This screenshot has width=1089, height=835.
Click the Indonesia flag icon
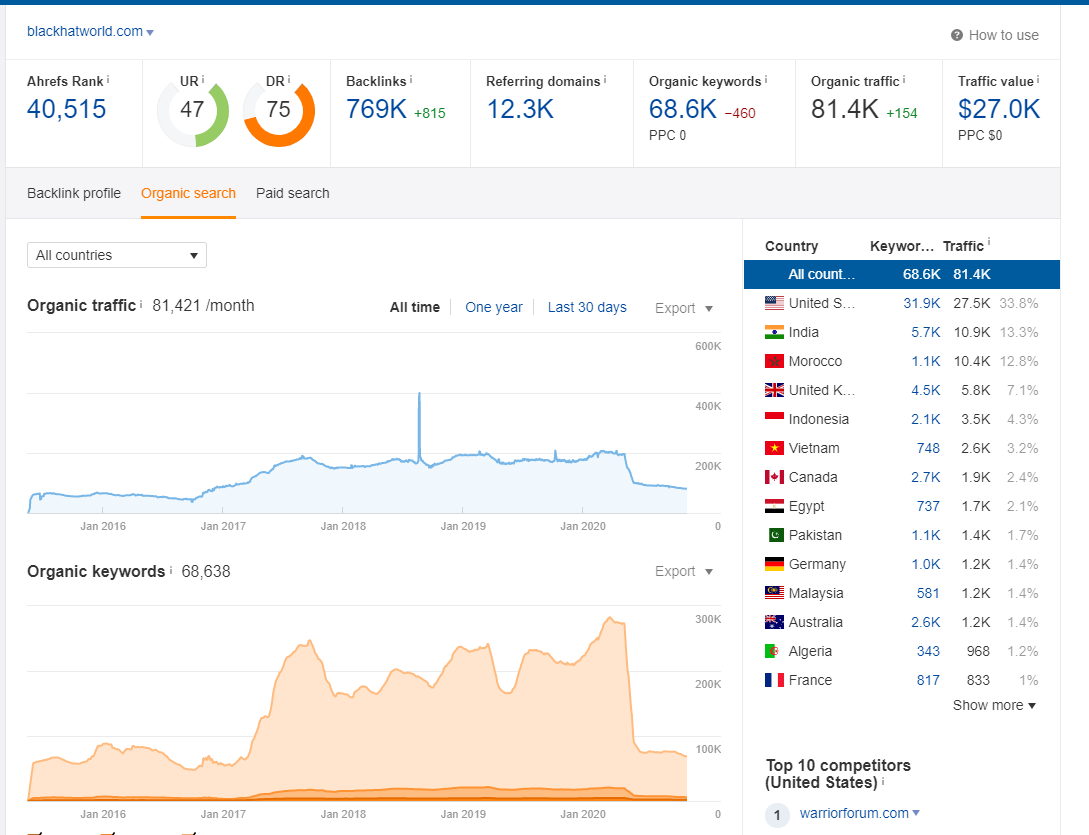click(x=774, y=419)
